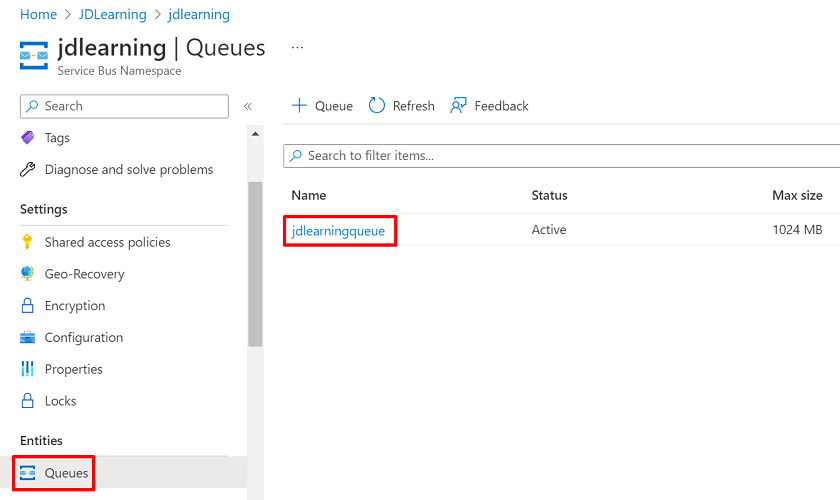Viewport: 840px width, 500px height.
Task: Open Geo-Recovery settings
Action: [84, 274]
